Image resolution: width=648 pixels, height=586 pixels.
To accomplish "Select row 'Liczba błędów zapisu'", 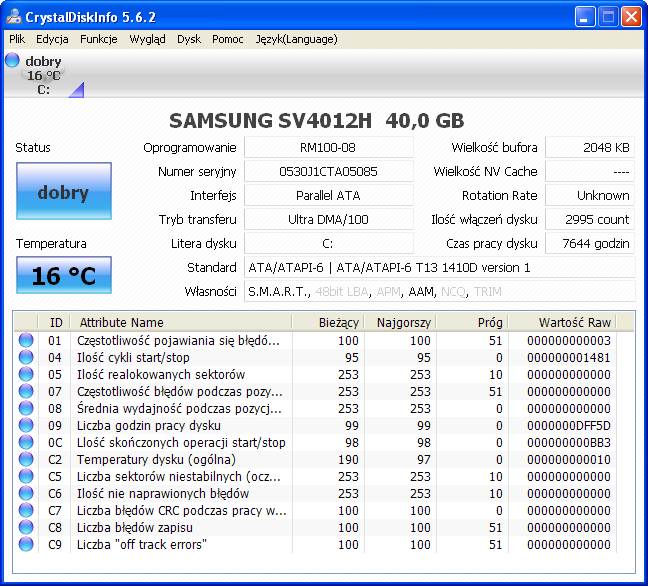I will click(x=315, y=527).
